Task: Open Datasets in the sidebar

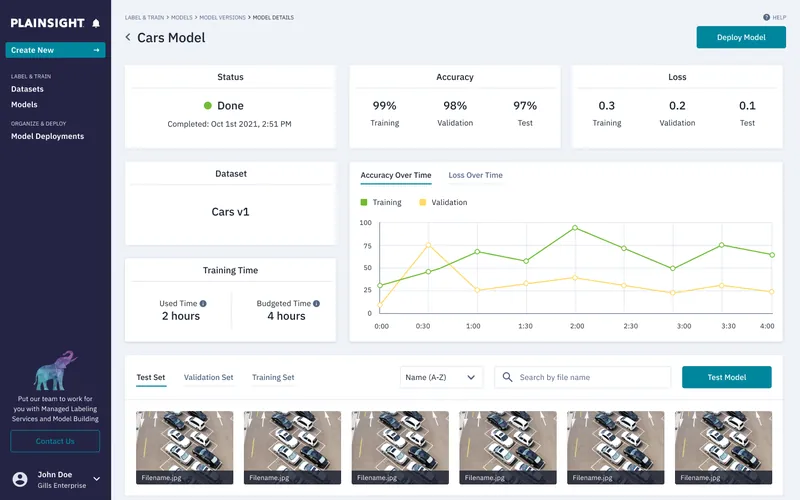Action: [x=27, y=89]
